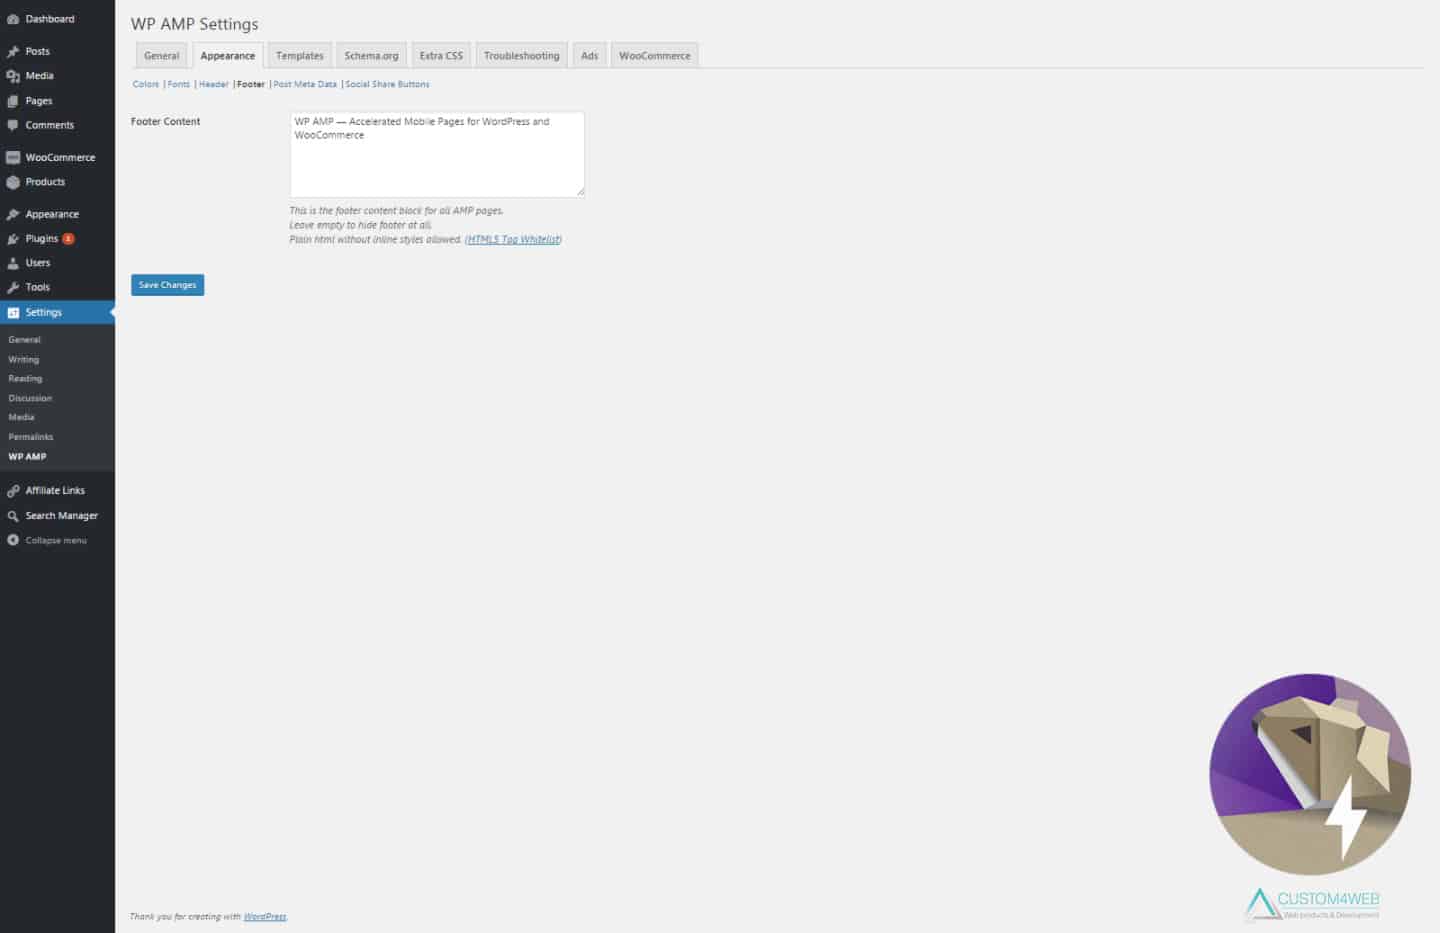
Task: Go to the Header subsection link
Action: pos(214,84)
